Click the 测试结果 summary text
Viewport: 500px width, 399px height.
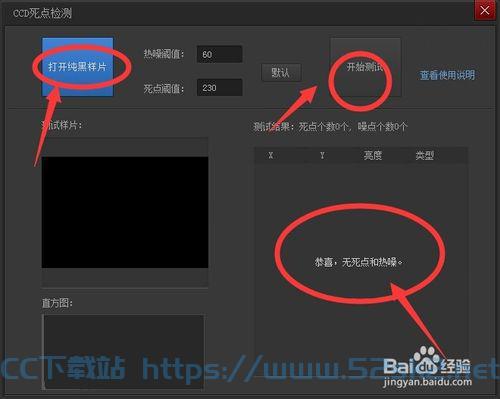[330, 127]
